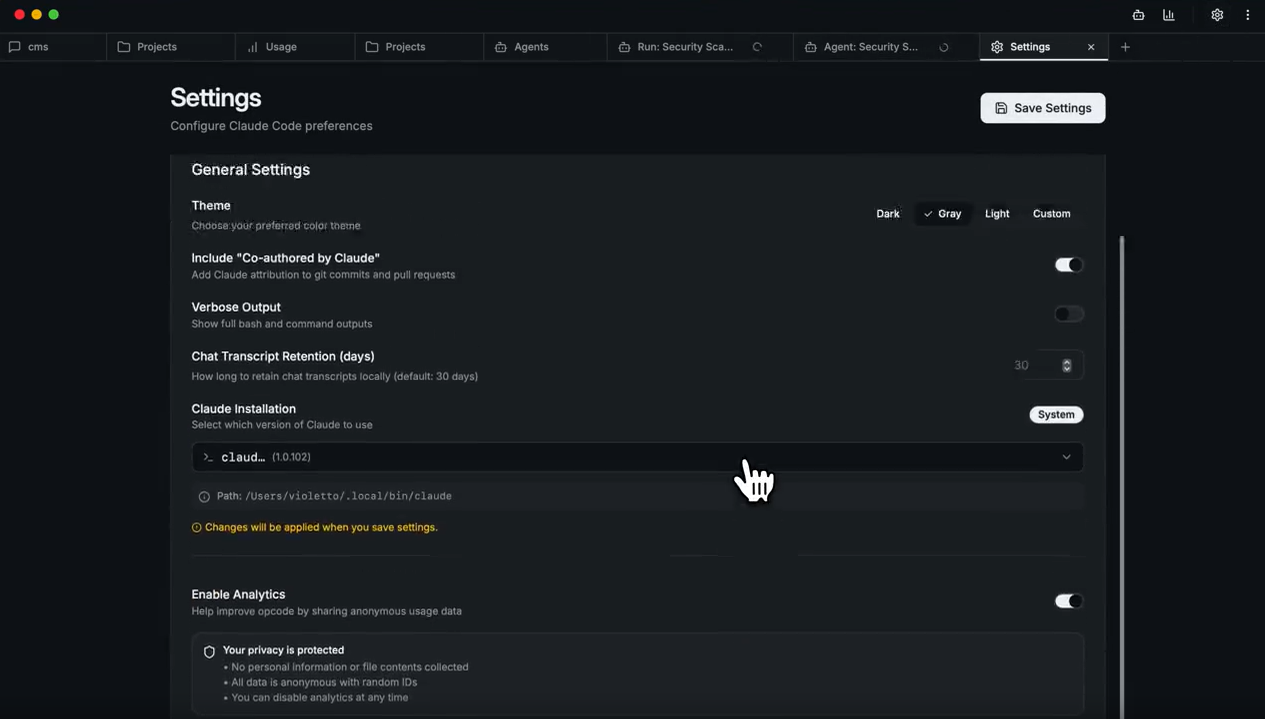Close the Settings tab
This screenshot has width=1265, height=719.
click(1091, 47)
